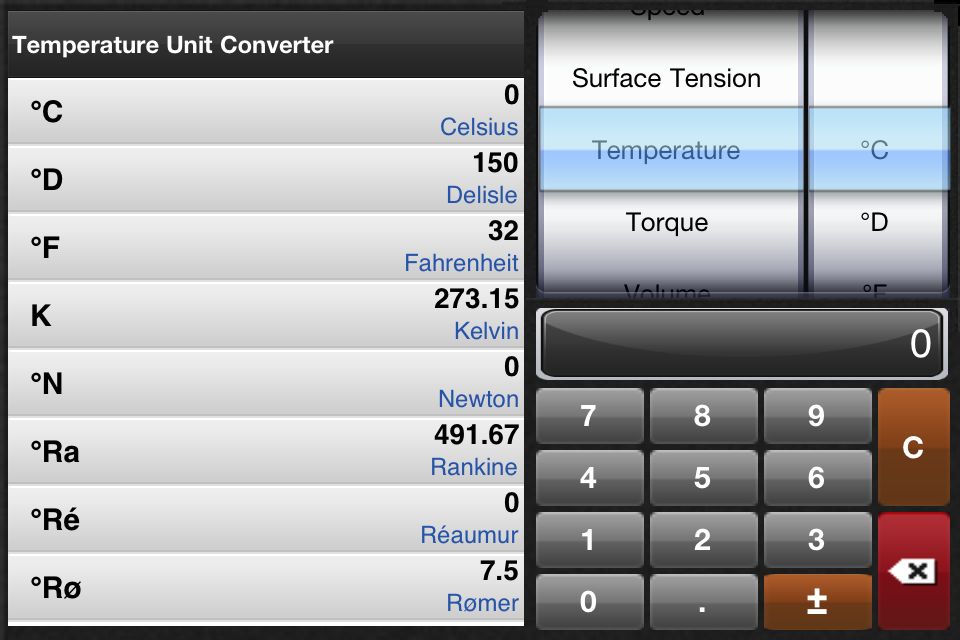
Task: Select the Rankine row
Action: [x=266, y=451]
